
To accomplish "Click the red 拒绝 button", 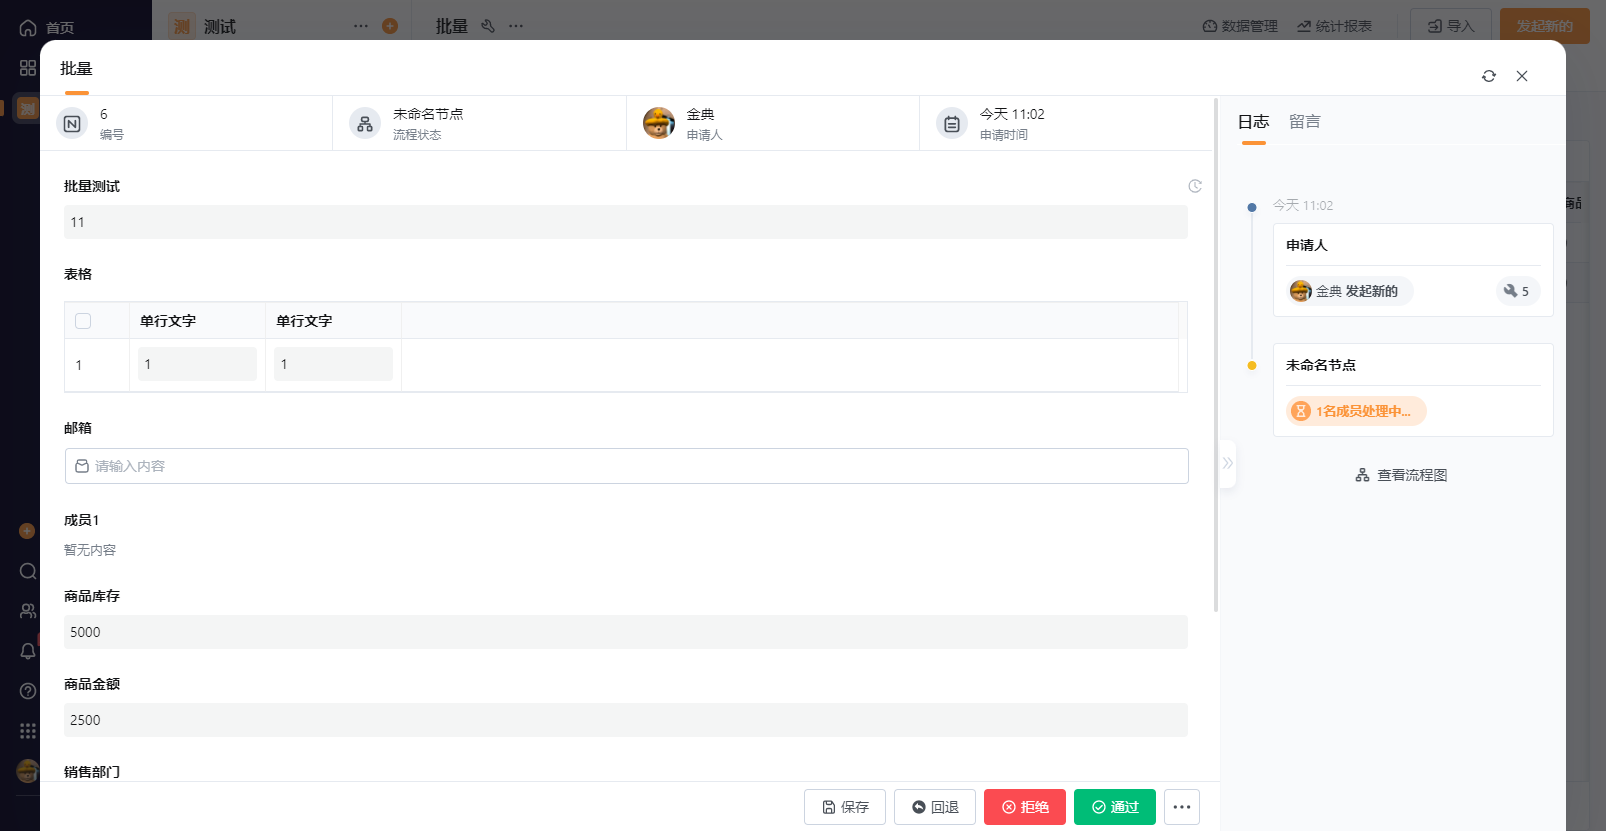I will click(x=1025, y=807).
